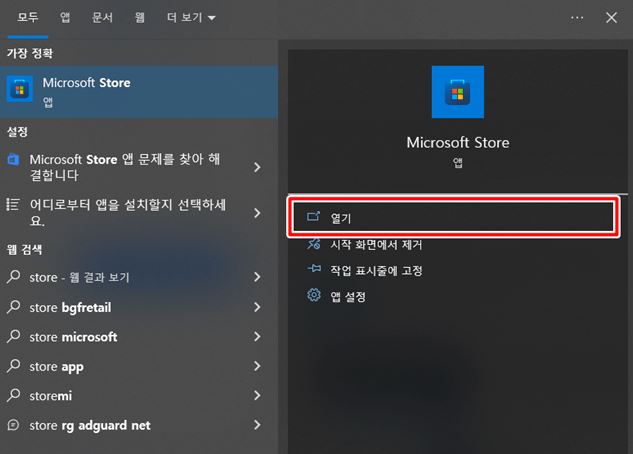Expand arrow for storemi
The width and height of the screenshot is (633, 454).
click(x=257, y=395)
